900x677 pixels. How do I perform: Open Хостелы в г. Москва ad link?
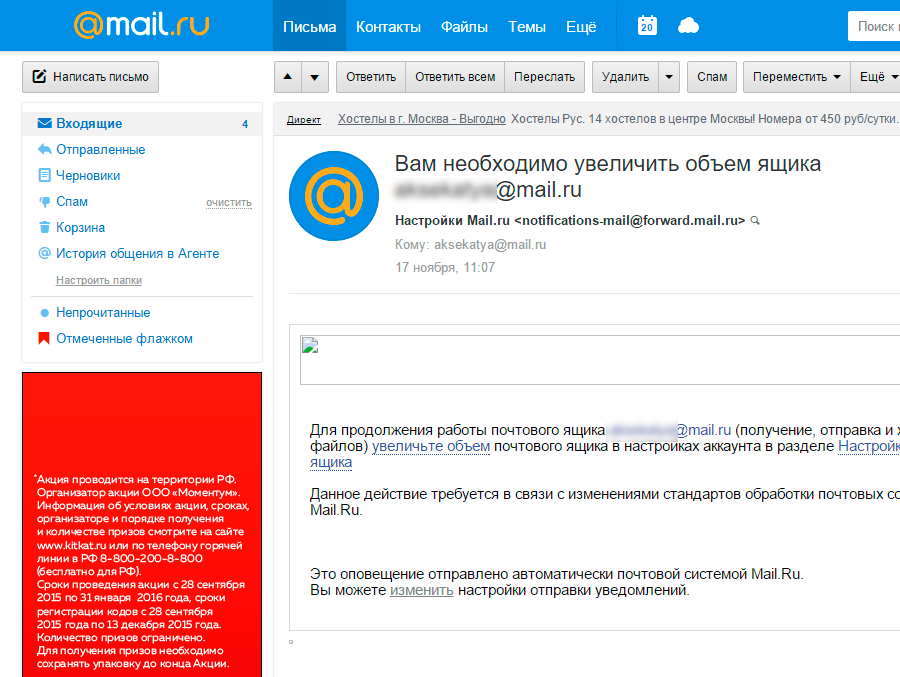(x=422, y=119)
